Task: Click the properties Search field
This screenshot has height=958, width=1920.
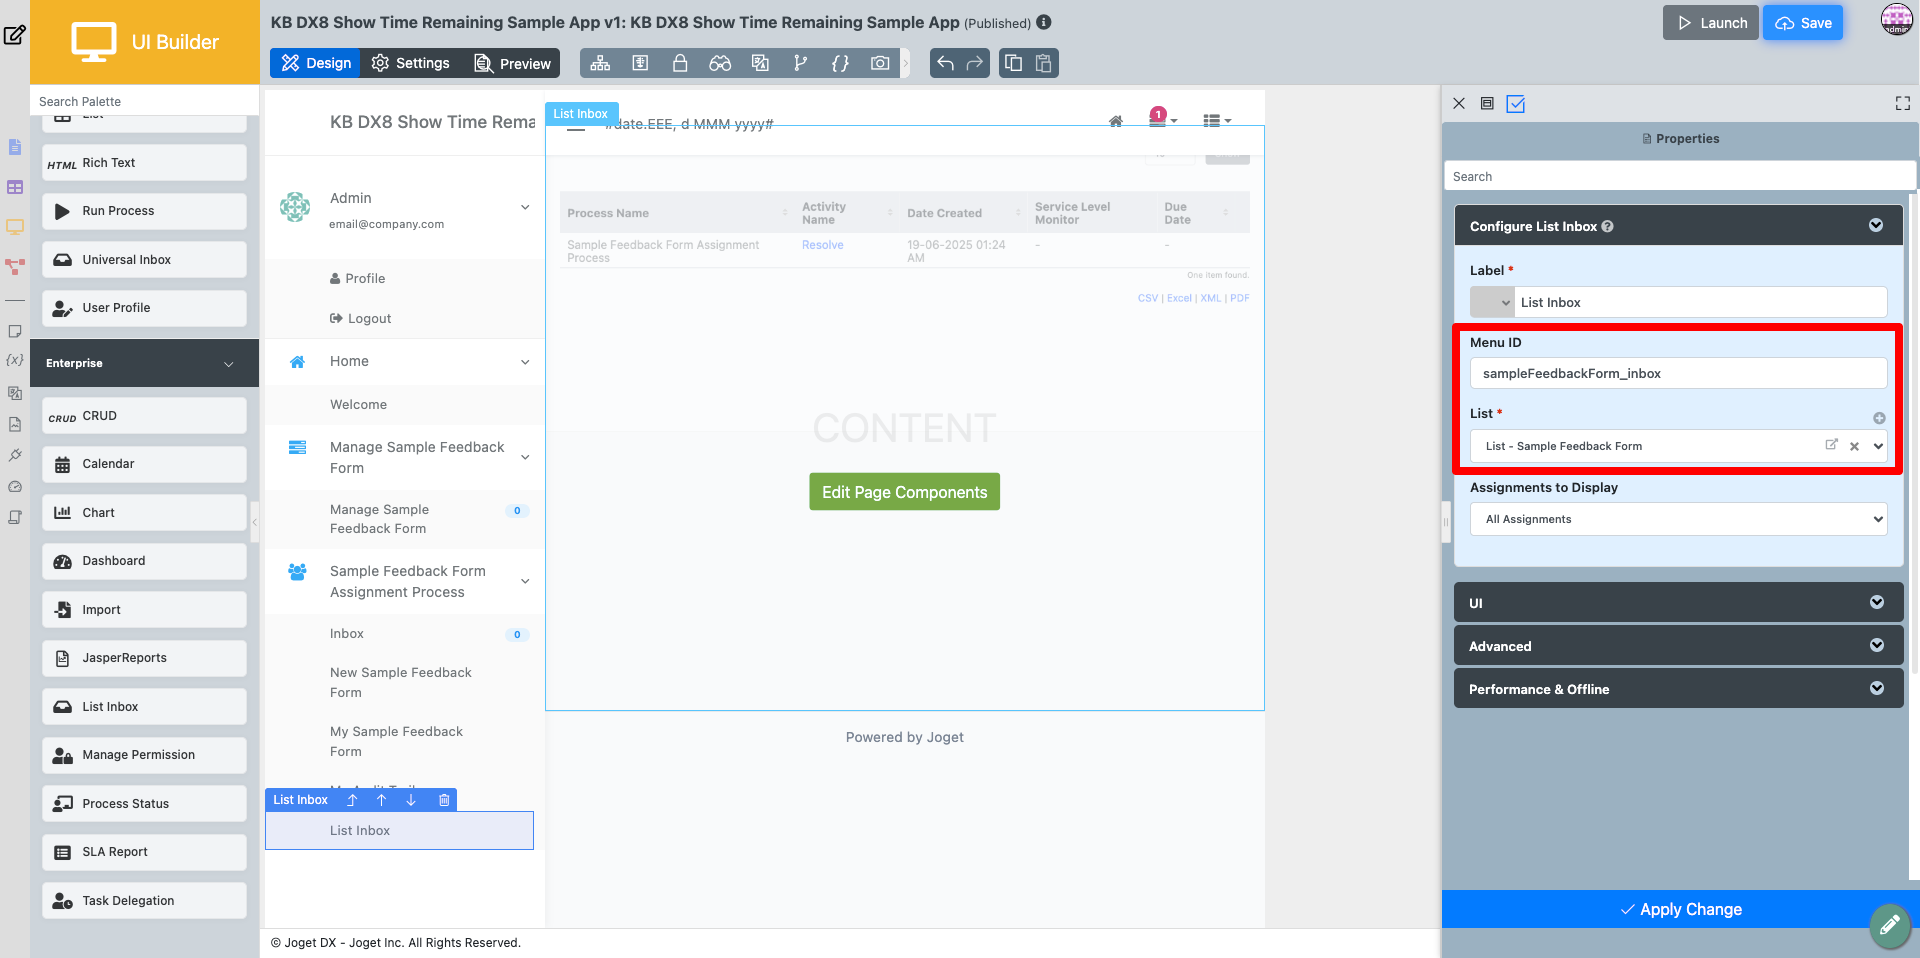Action: [x=1680, y=176]
